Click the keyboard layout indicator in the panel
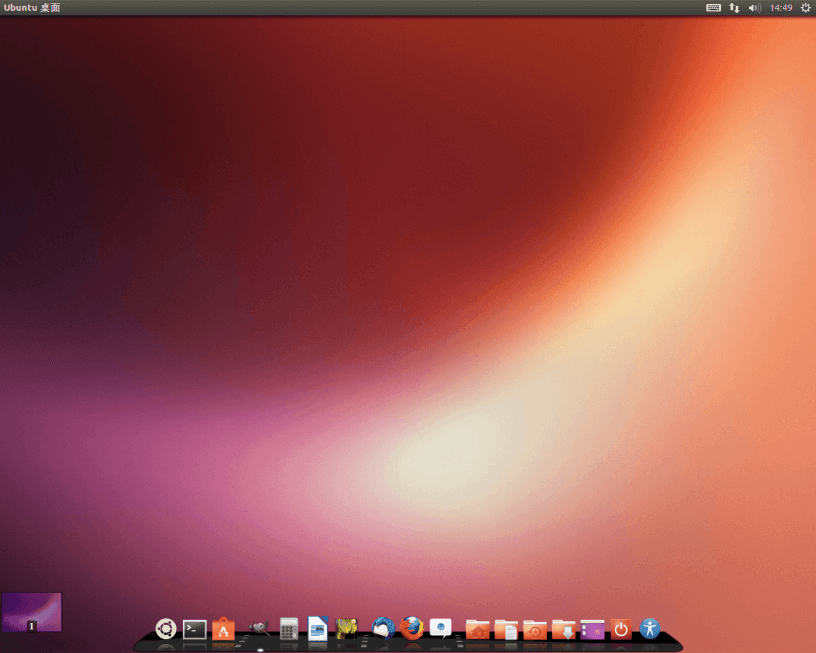The width and height of the screenshot is (816, 653). [712, 8]
